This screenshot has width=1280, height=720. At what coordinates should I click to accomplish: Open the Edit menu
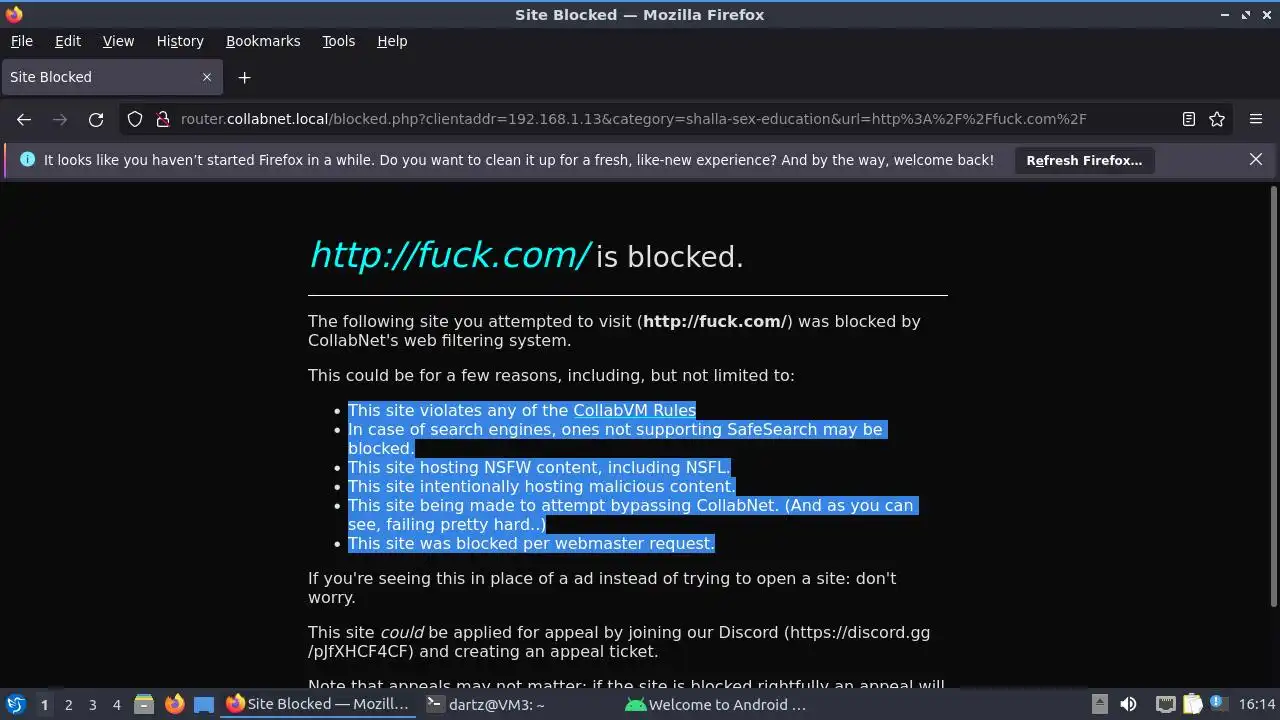[x=68, y=41]
